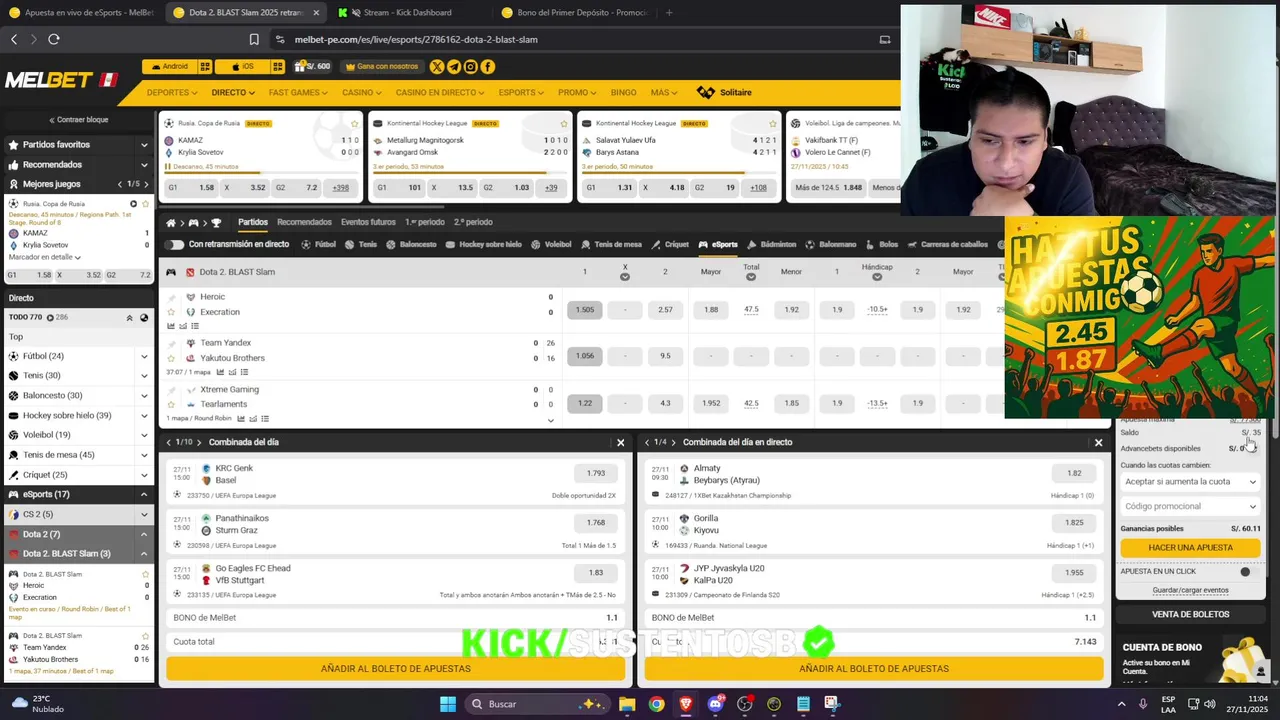Switch to the 1.er periodo tab

(x=425, y=222)
